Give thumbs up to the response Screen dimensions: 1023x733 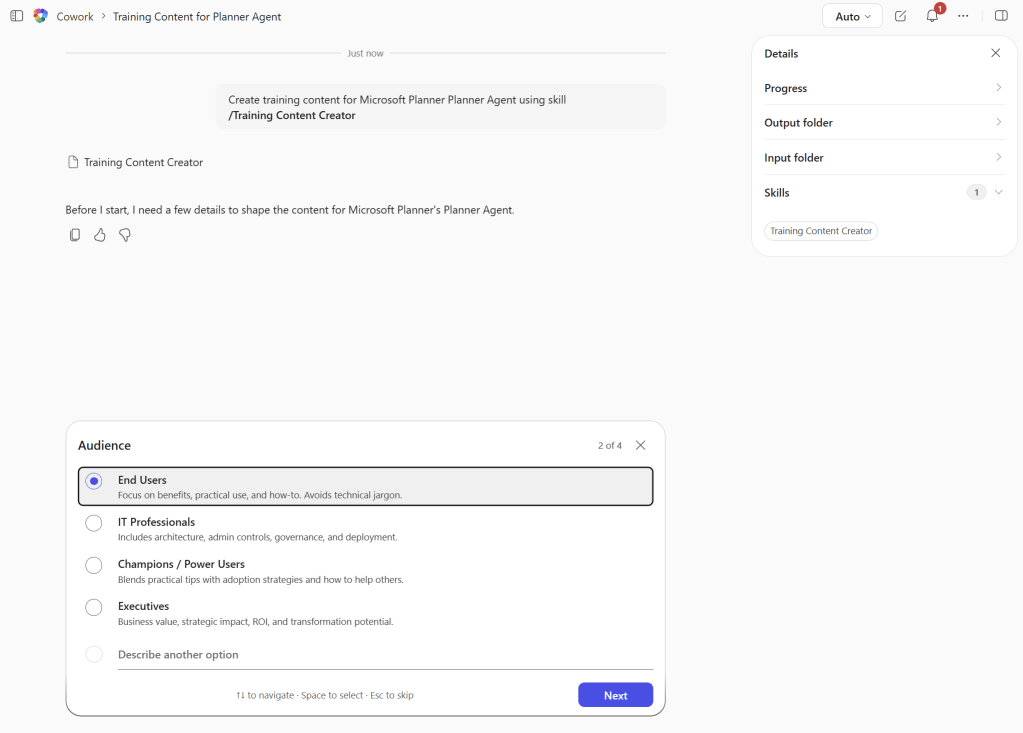point(100,235)
